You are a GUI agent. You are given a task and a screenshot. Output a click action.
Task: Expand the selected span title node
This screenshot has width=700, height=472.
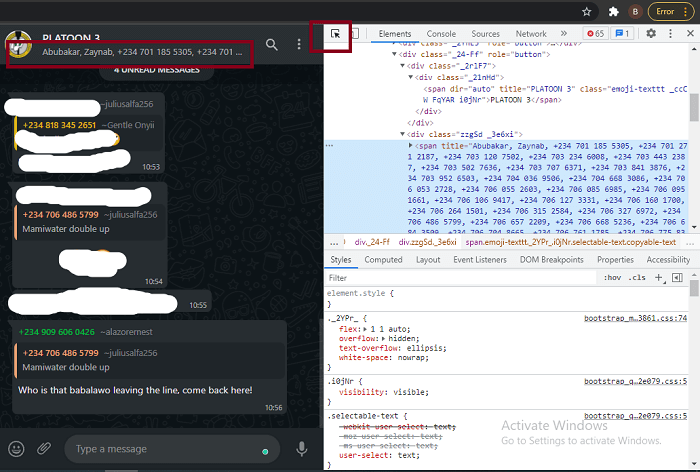click(x=410, y=146)
